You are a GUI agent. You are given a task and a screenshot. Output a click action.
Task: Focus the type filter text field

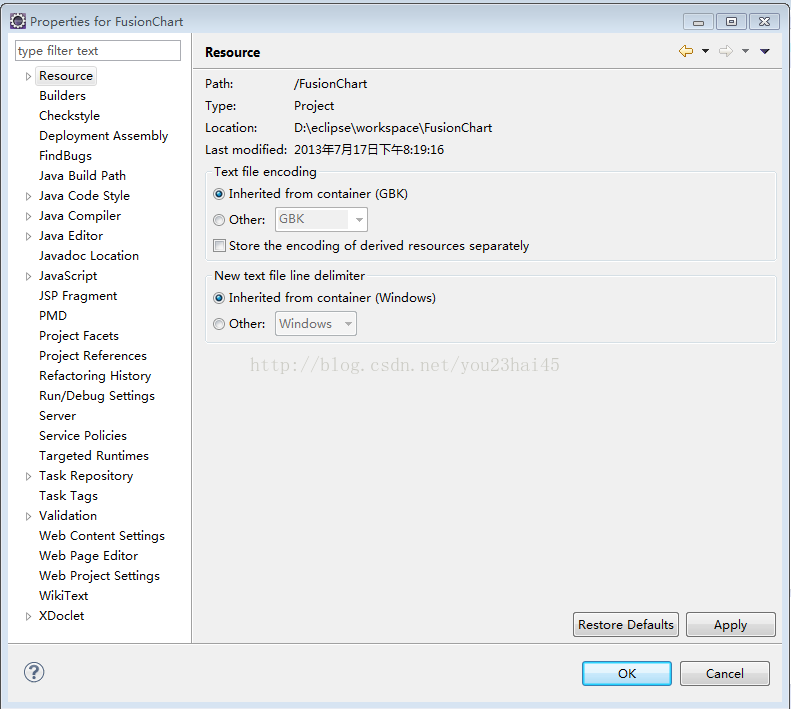click(98, 51)
